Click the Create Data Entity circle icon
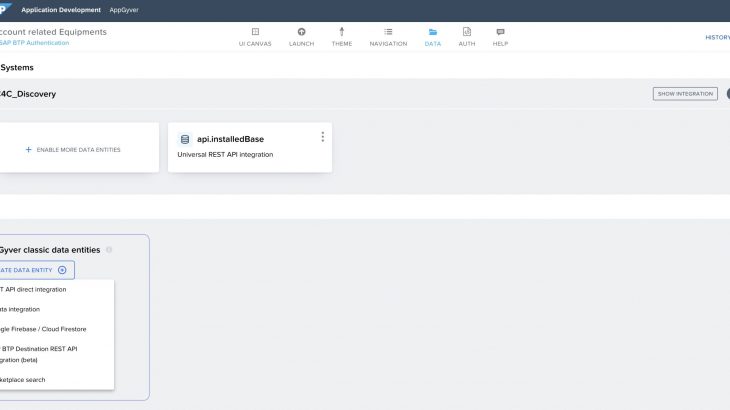This screenshot has height=410, width=730. pos(62,270)
